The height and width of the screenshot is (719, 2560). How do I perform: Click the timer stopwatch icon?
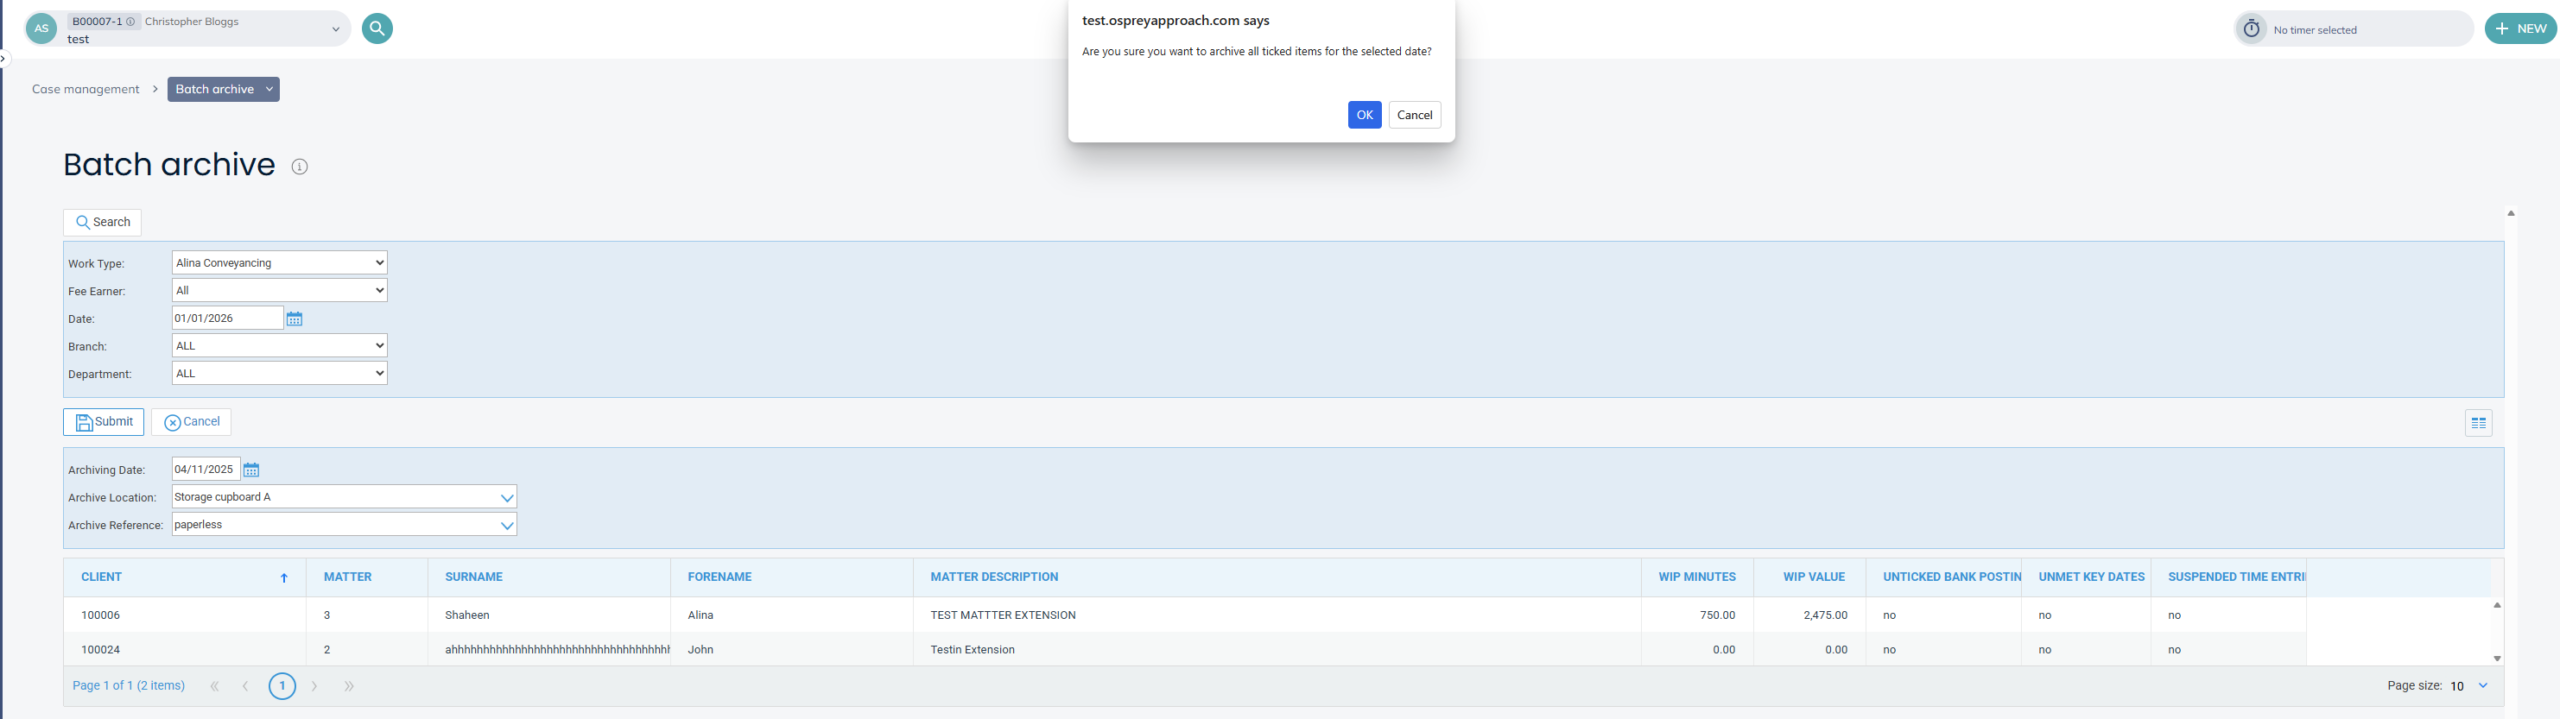coord(2251,29)
